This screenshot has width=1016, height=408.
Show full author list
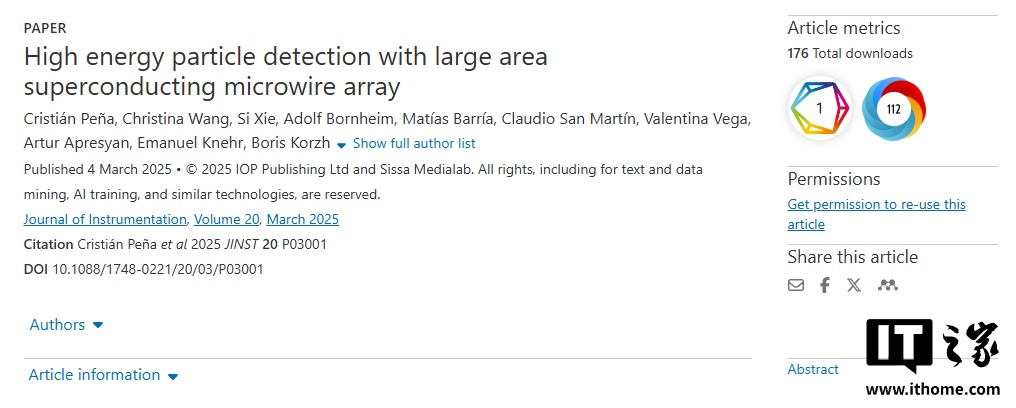(413, 144)
